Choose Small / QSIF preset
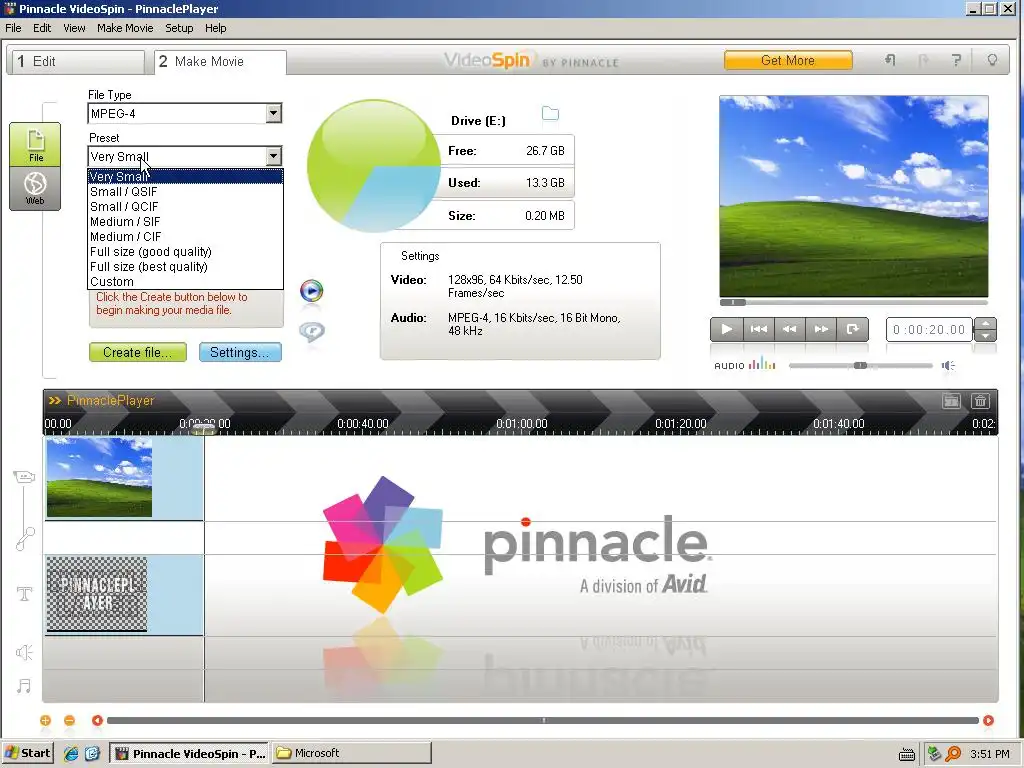1024x768 pixels. pos(185,191)
